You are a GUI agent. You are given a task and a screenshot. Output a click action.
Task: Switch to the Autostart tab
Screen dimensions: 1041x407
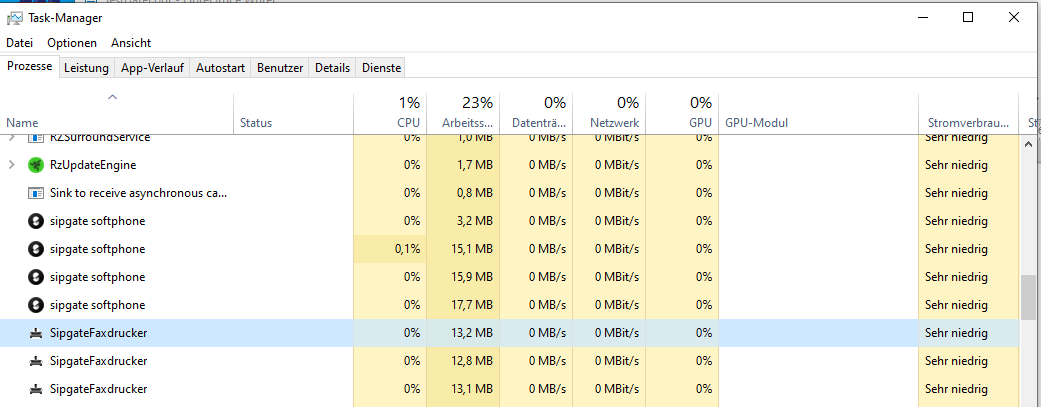click(220, 68)
